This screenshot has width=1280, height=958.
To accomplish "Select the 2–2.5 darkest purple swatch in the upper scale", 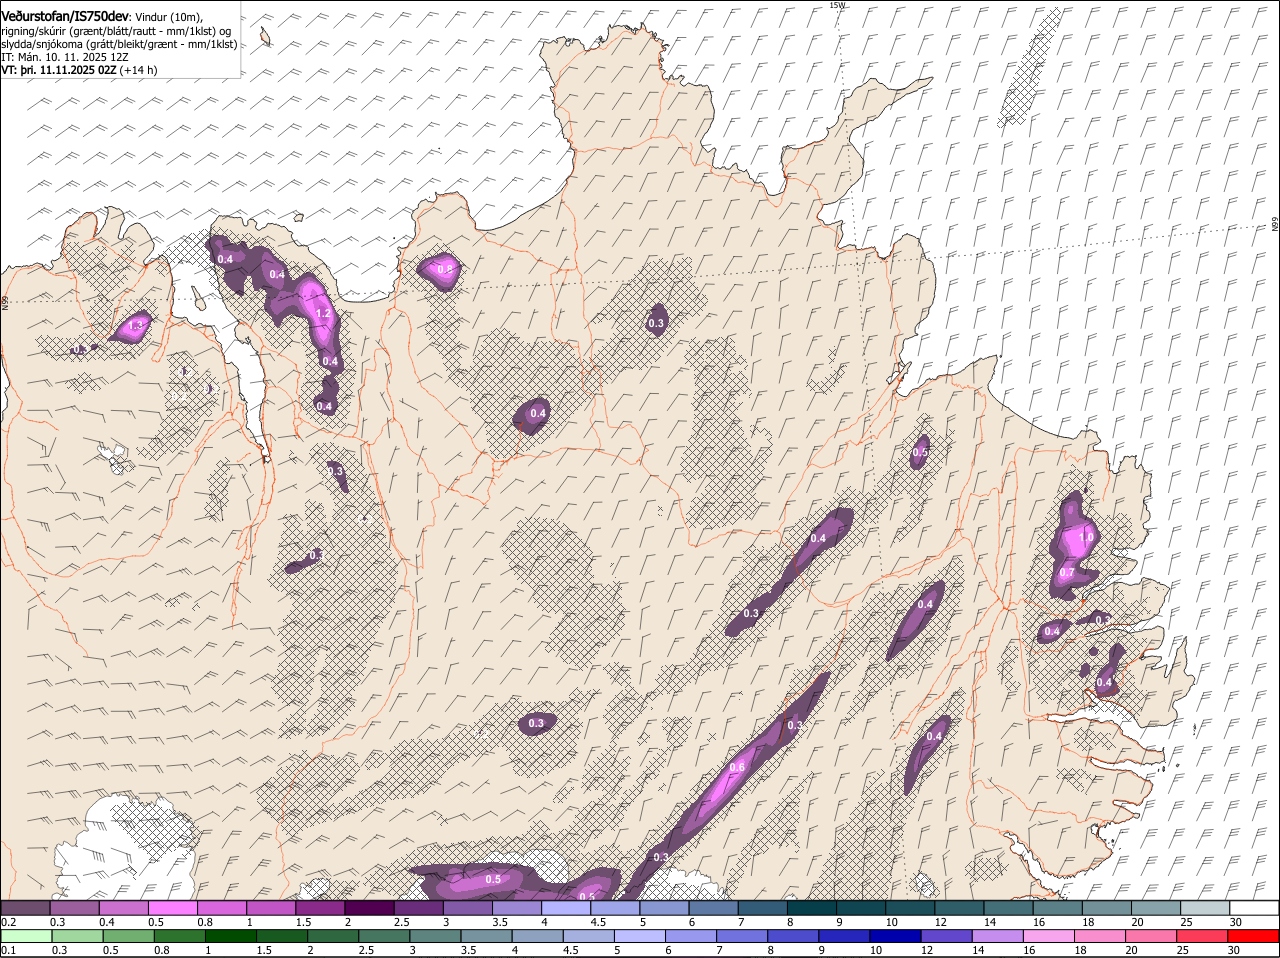I will [369, 908].
